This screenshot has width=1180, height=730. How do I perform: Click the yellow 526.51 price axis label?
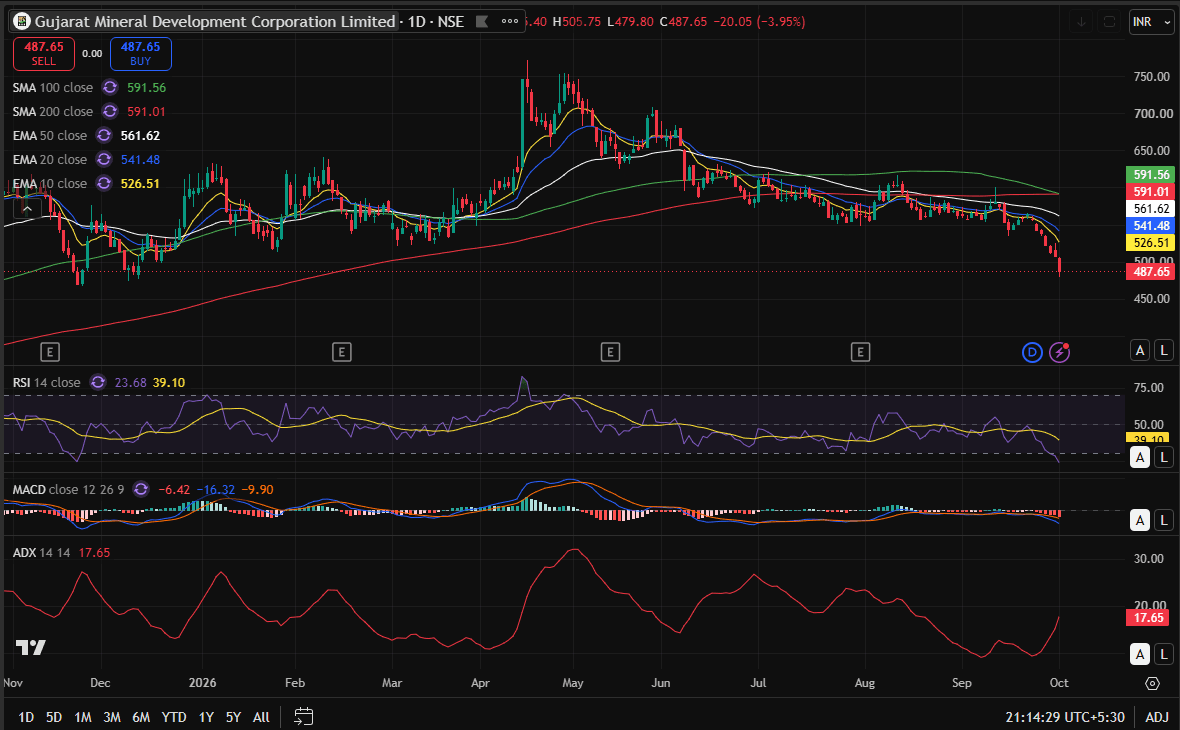1151,243
